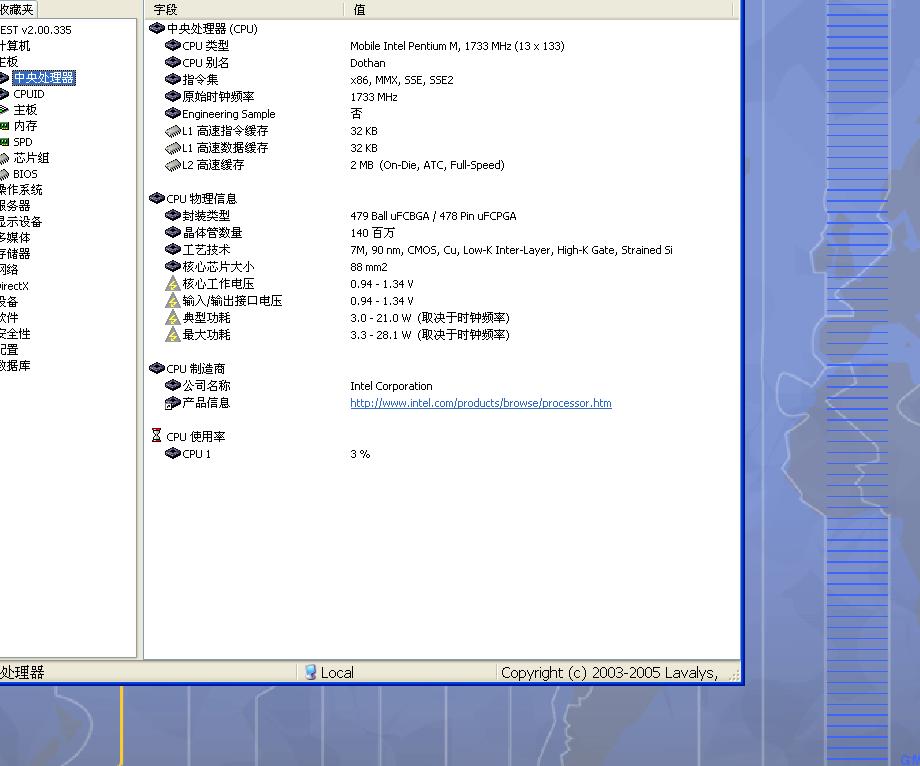This screenshot has width=920, height=766.
Task: Select the Intel Corporation company value
Action: 391,386
